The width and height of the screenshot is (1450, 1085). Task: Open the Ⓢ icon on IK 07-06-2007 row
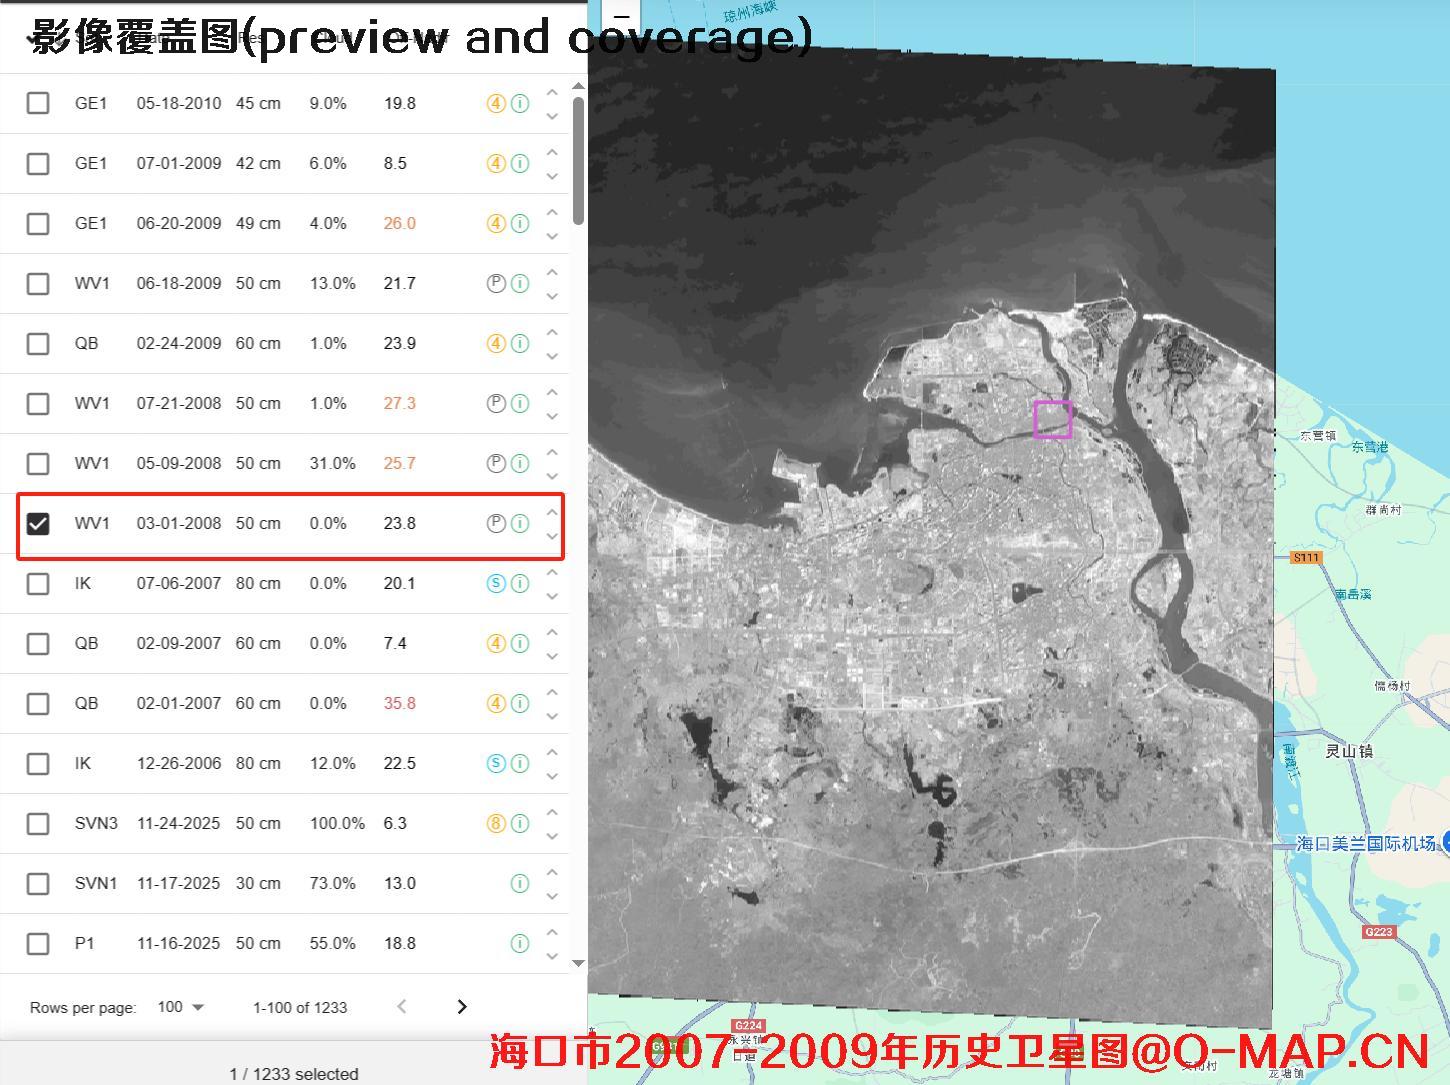point(496,583)
